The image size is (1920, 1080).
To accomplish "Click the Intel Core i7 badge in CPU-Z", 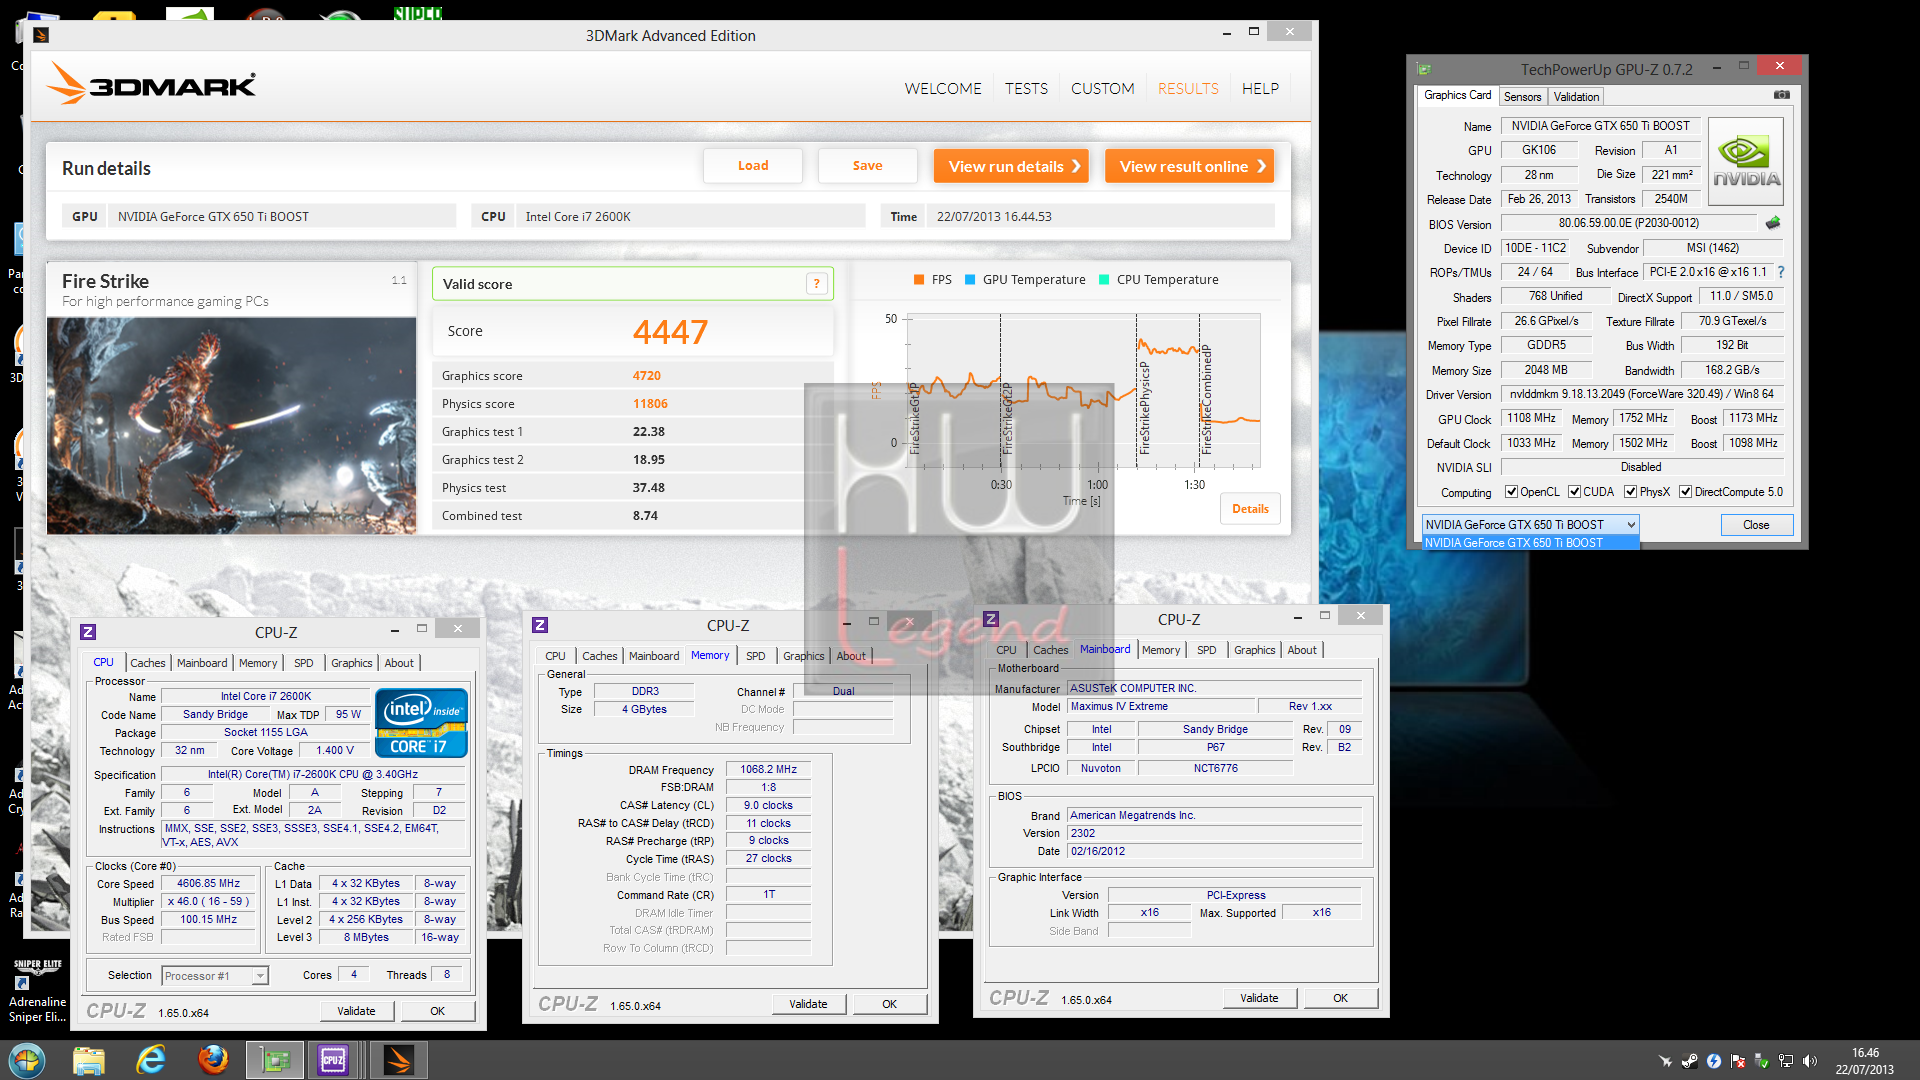I will (421, 723).
